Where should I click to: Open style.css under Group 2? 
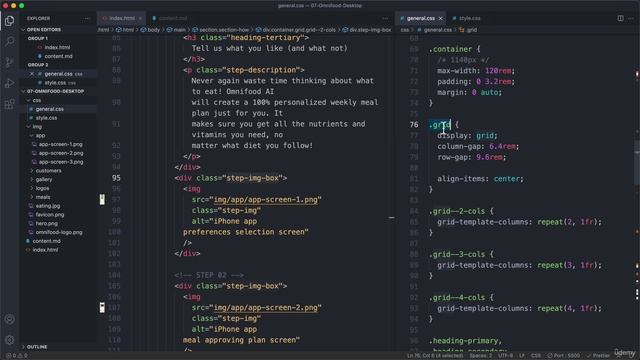click(x=55, y=83)
